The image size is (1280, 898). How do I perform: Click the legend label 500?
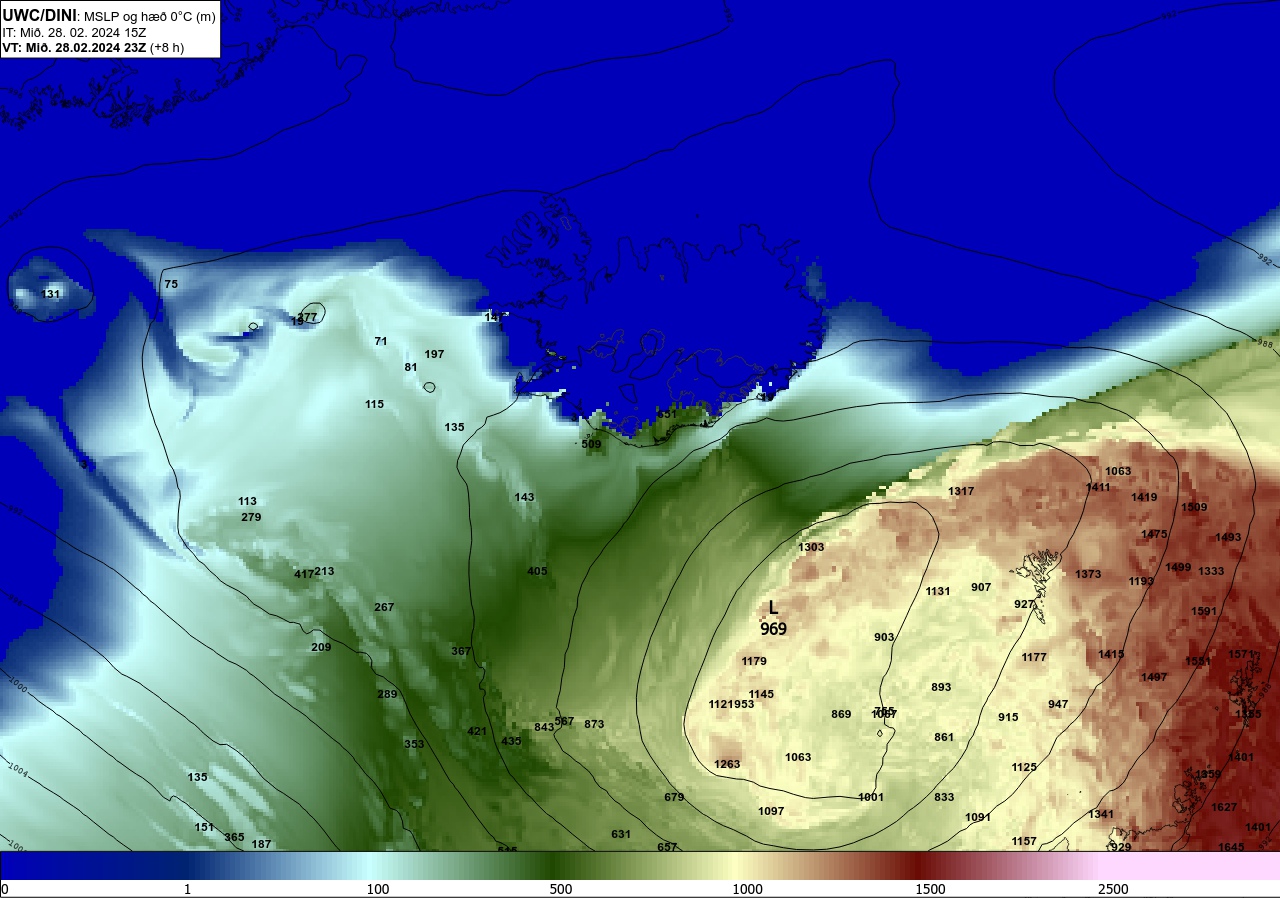coord(561,889)
